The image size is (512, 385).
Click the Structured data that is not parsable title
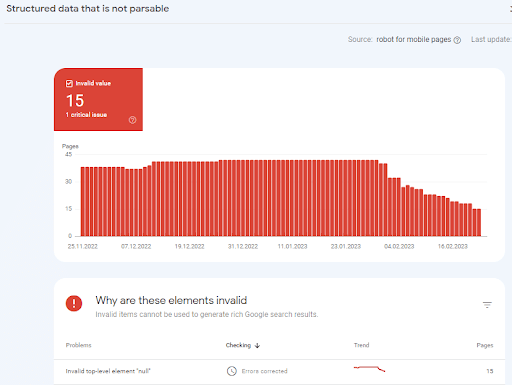(x=88, y=9)
